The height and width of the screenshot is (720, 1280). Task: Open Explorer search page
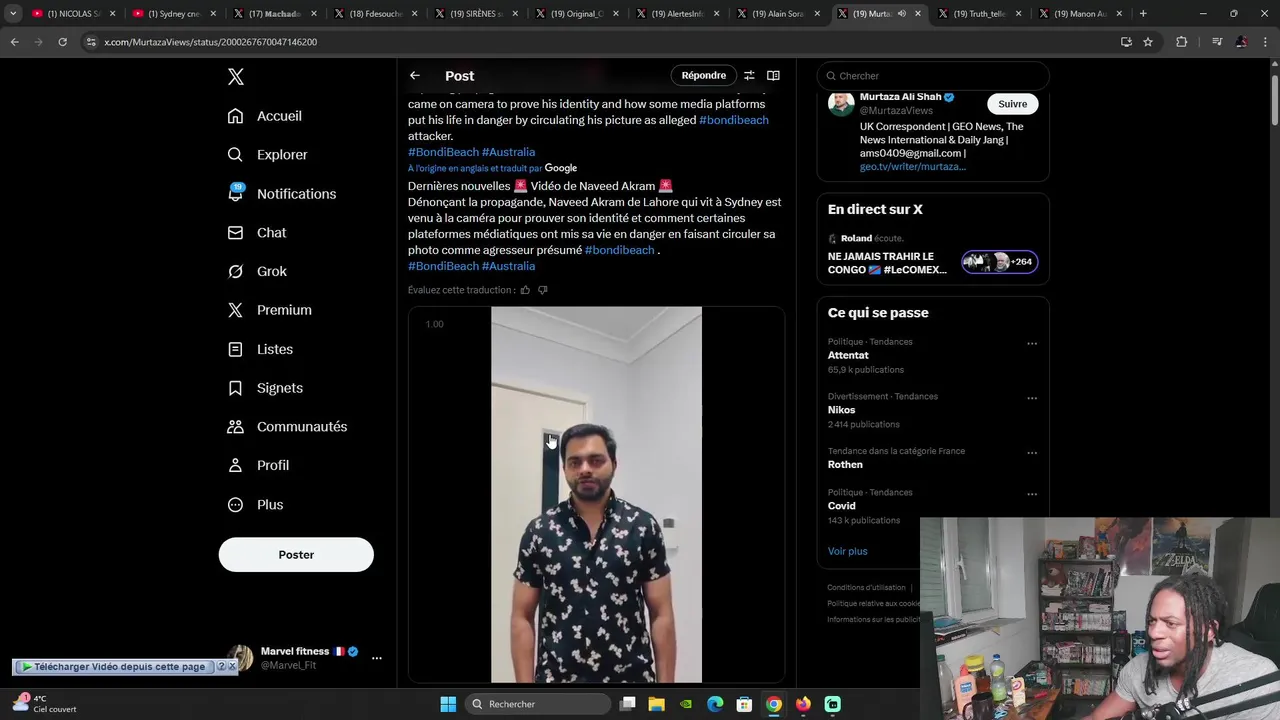click(268, 155)
